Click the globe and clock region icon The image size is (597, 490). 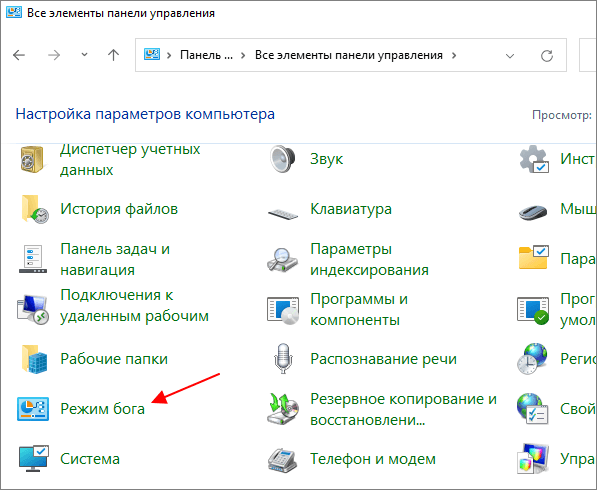coord(532,359)
